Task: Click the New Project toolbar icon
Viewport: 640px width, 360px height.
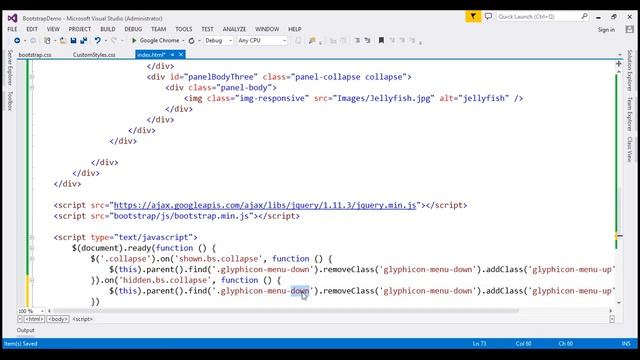Action: (47, 40)
